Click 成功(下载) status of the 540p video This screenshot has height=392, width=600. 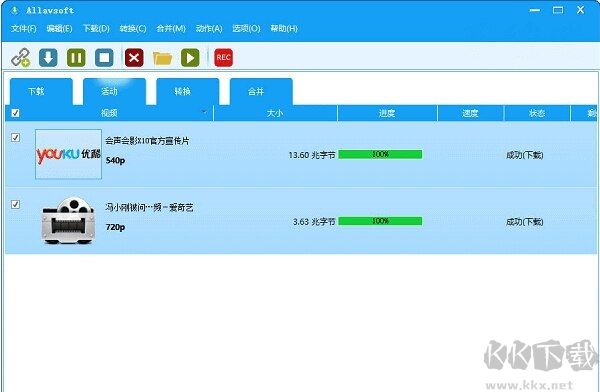[525, 155]
